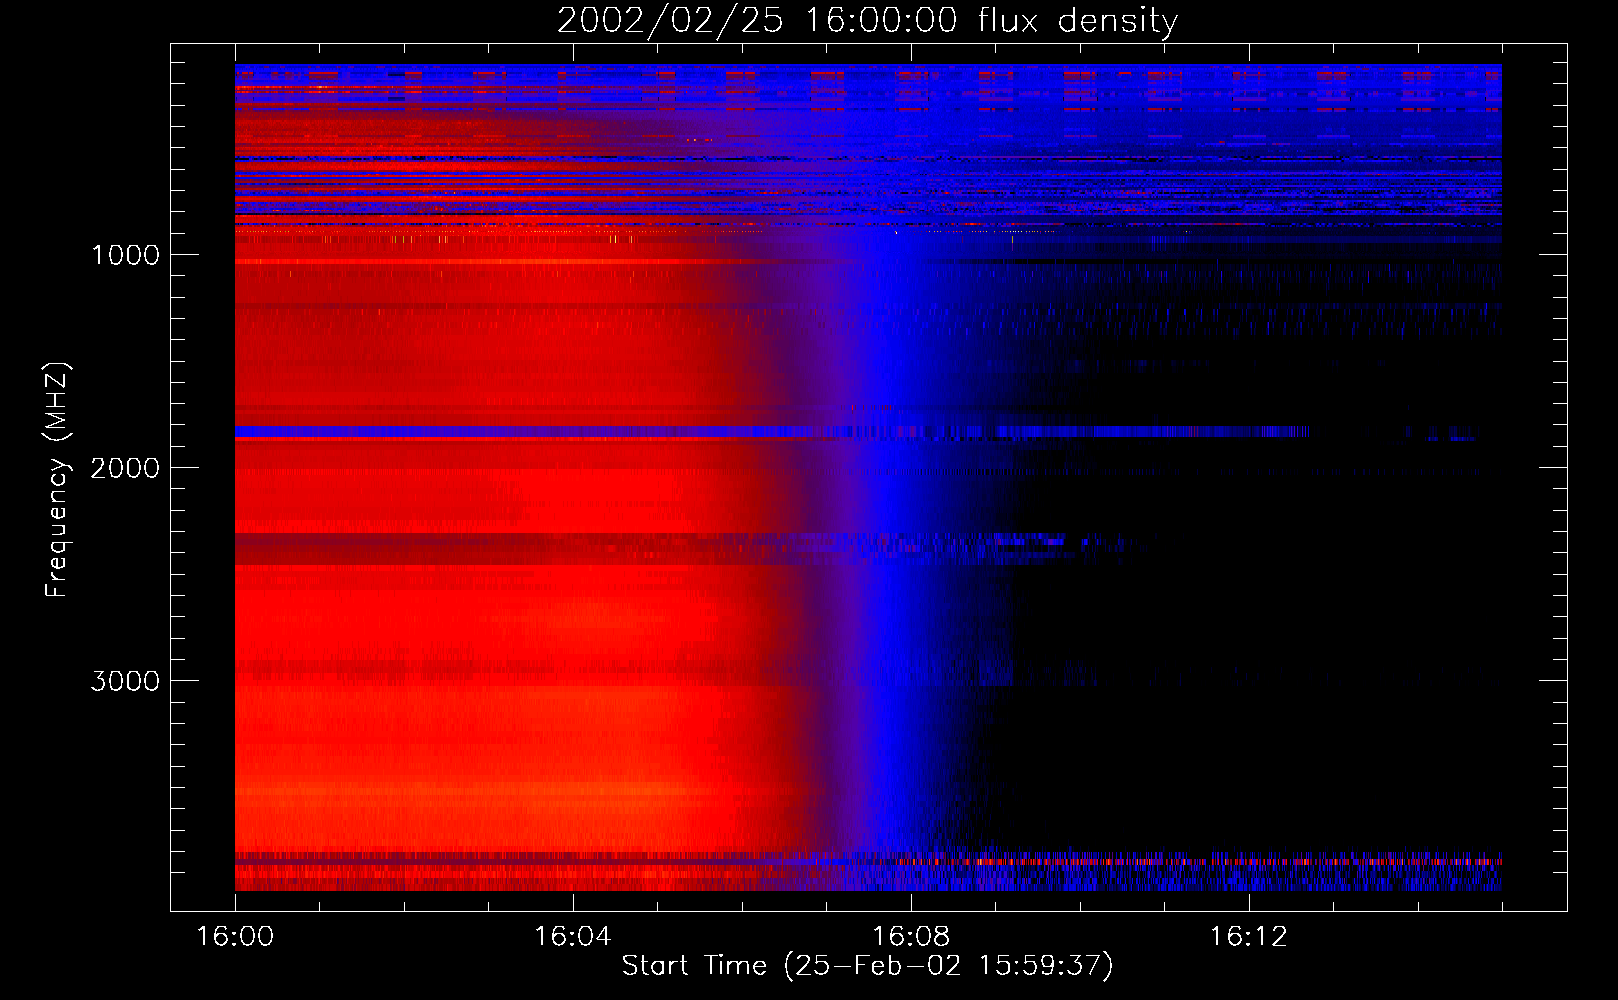Click the plot title '2002/02/25 16:00:00 flux density'
The width and height of the screenshot is (1618, 1000).
click(867, 20)
